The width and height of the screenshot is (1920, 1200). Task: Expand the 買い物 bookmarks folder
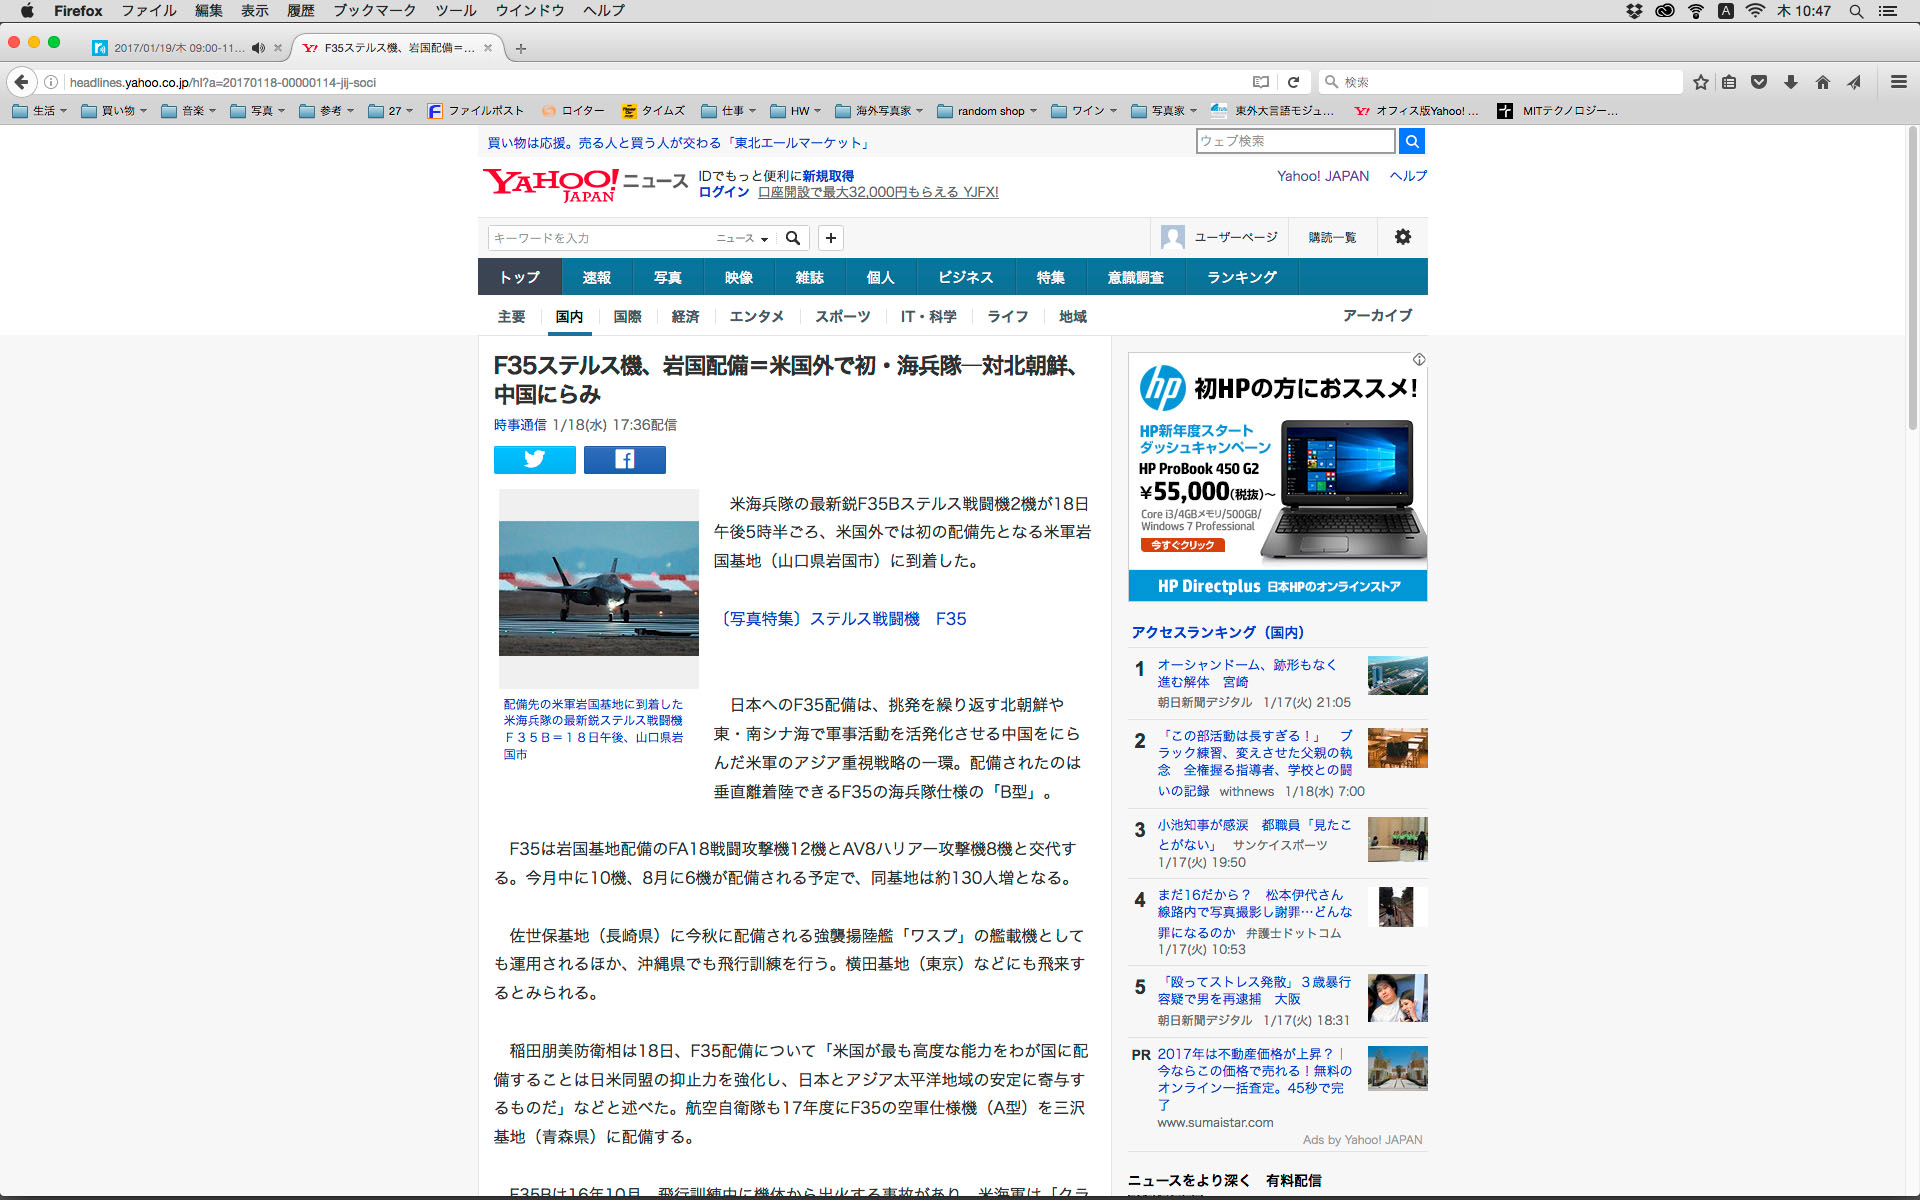114,111
